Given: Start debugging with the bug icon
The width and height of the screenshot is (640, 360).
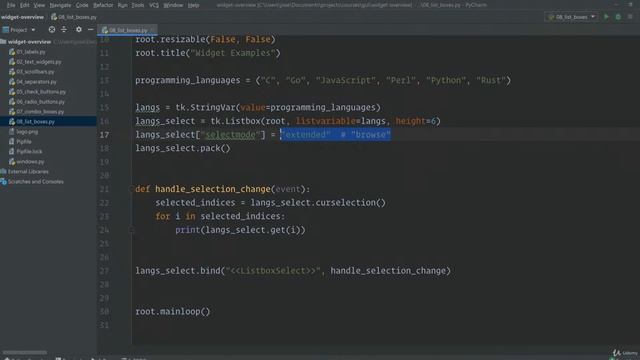Looking at the screenshot, I should 618,17.
